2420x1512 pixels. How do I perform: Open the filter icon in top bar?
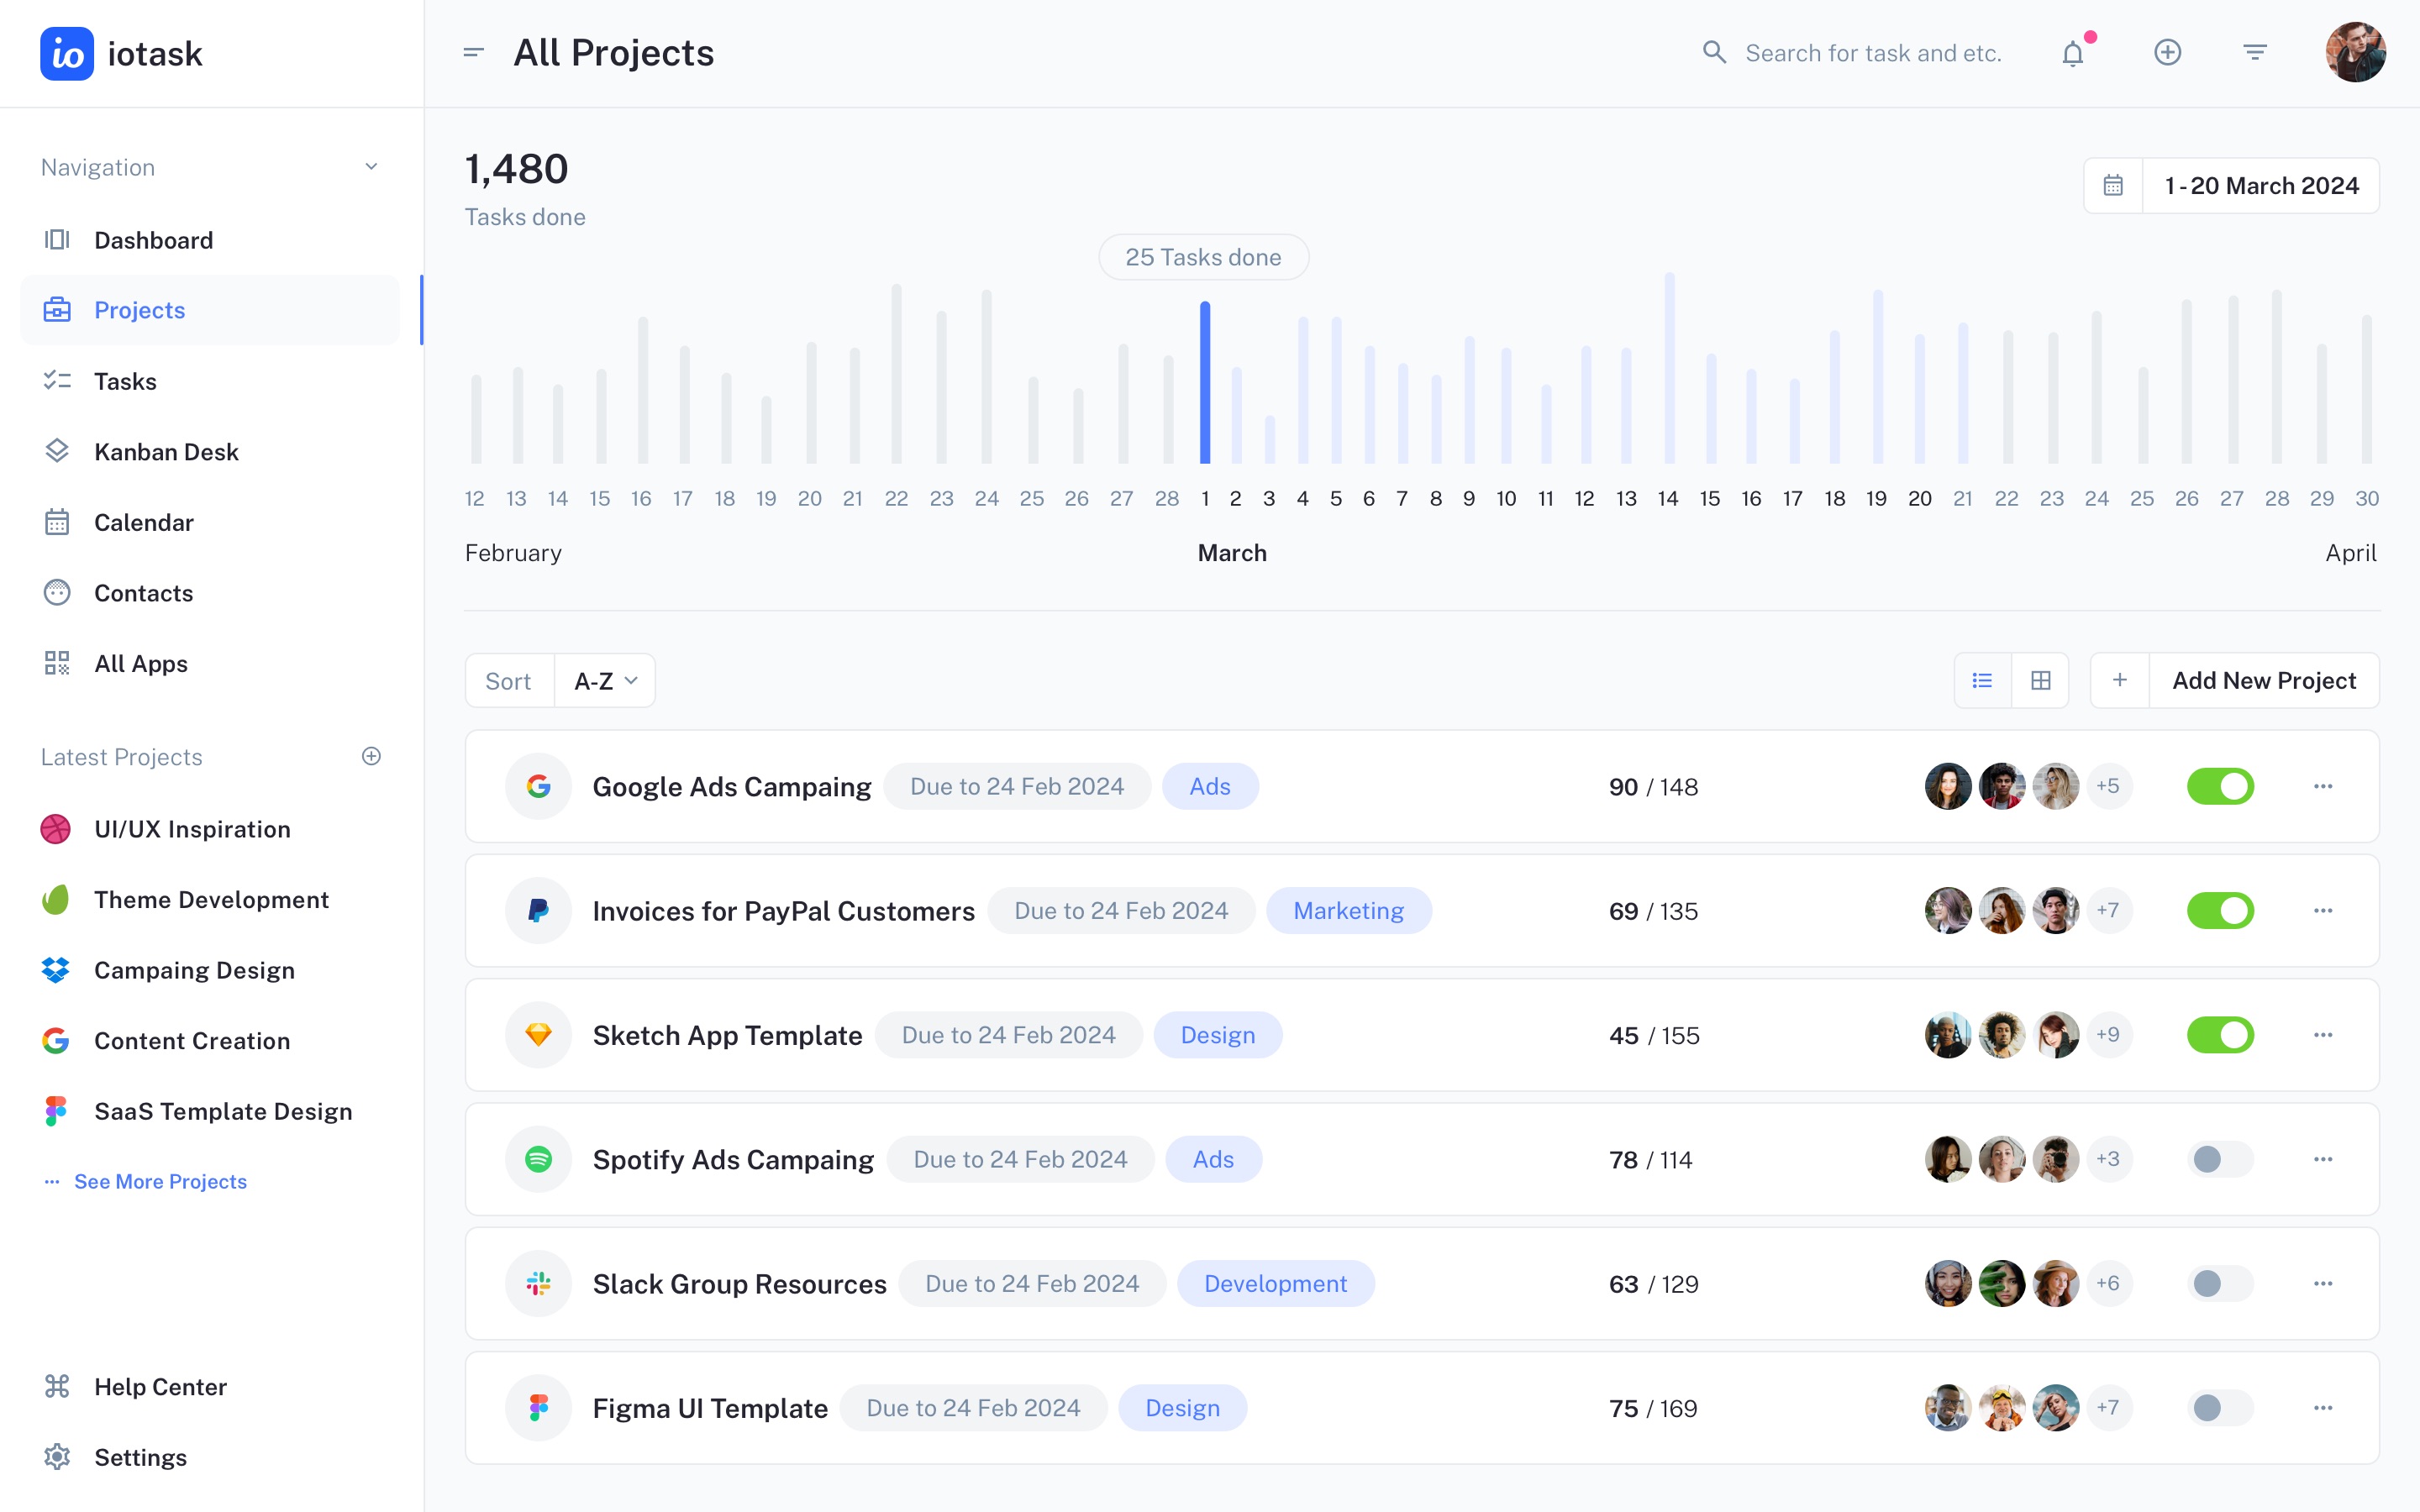(2254, 53)
